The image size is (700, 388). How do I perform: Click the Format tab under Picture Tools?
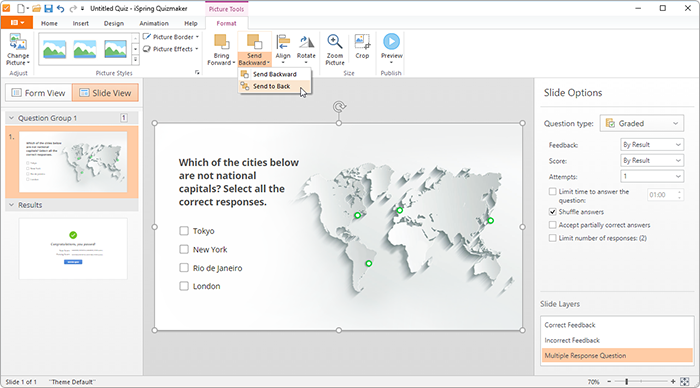[226, 23]
